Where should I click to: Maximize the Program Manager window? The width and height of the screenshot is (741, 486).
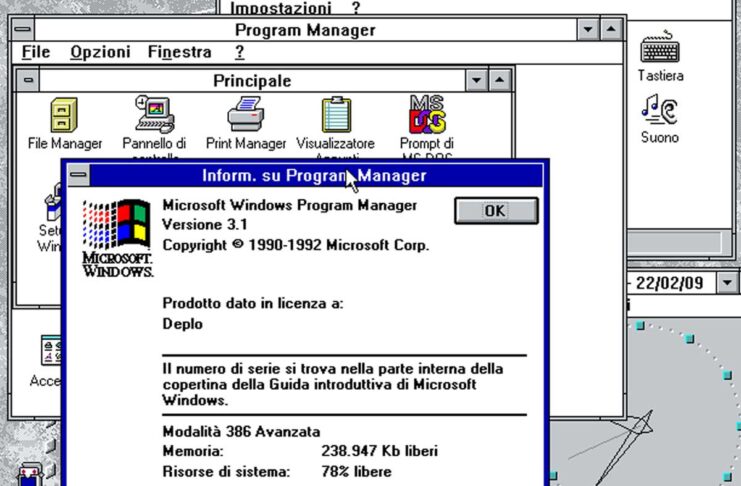(611, 30)
